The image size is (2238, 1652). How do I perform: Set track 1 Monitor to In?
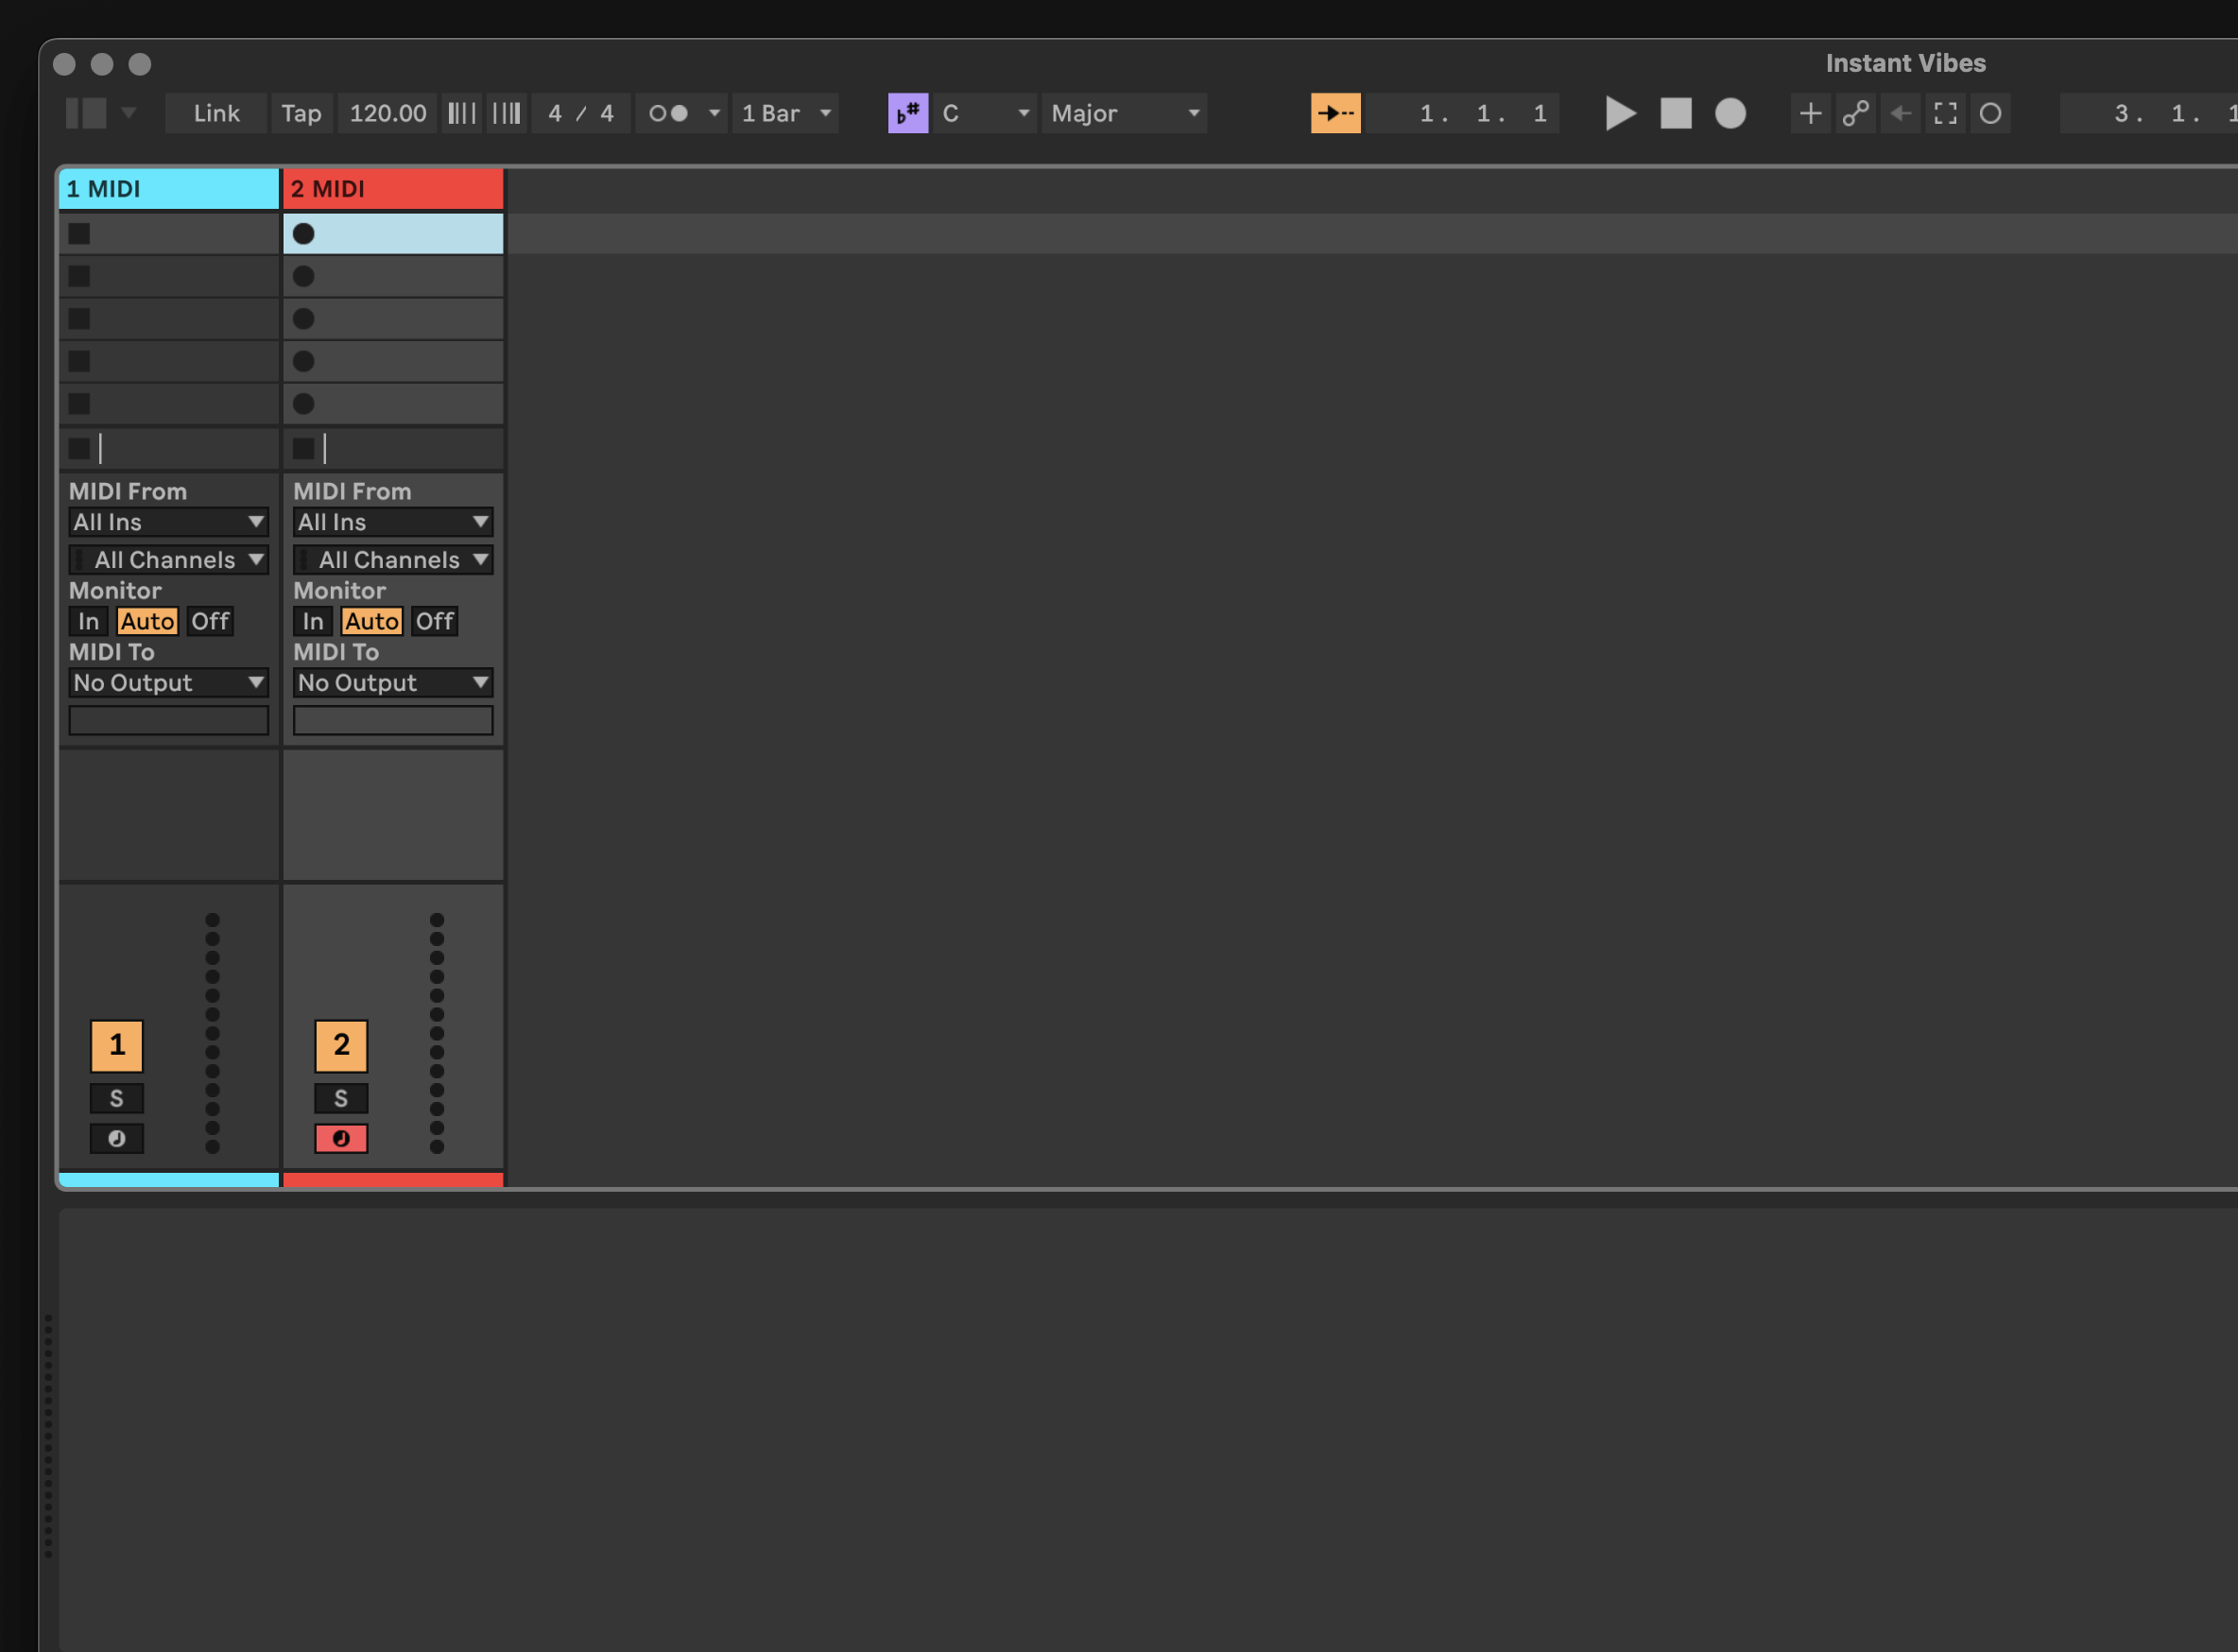pyautogui.click(x=89, y=622)
